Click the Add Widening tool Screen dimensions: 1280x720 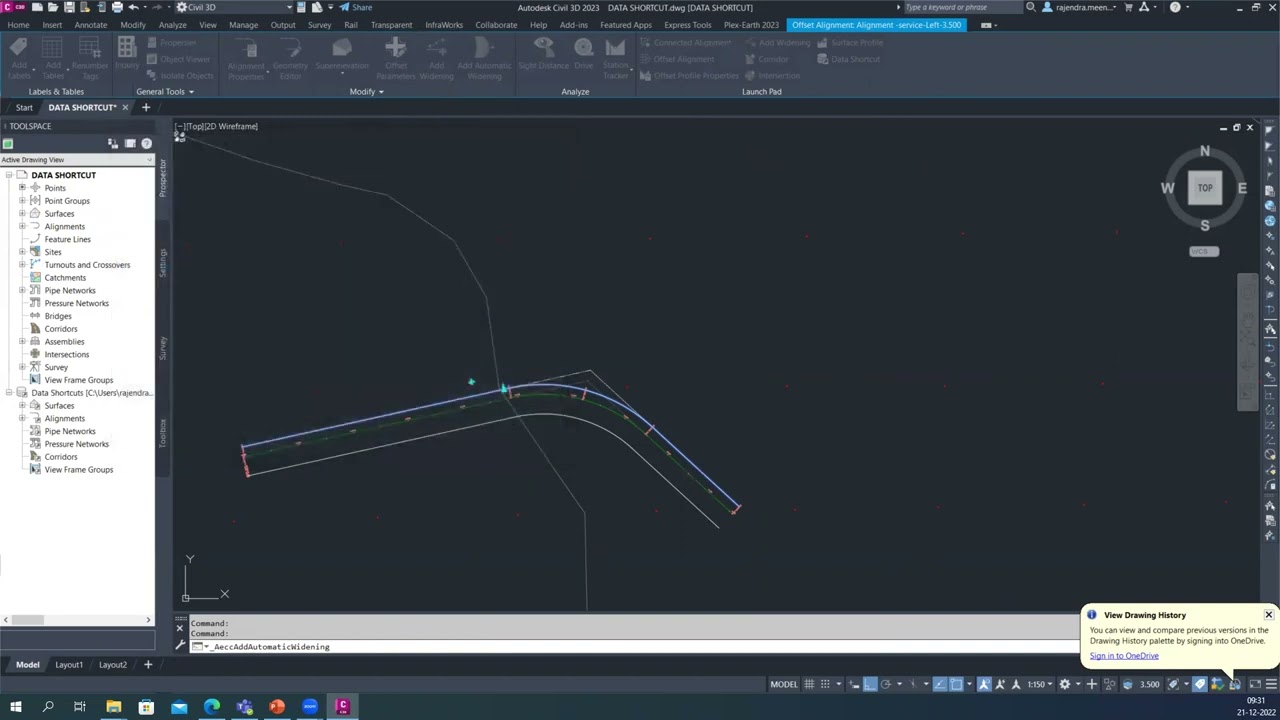pyautogui.click(x=437, y=58)
